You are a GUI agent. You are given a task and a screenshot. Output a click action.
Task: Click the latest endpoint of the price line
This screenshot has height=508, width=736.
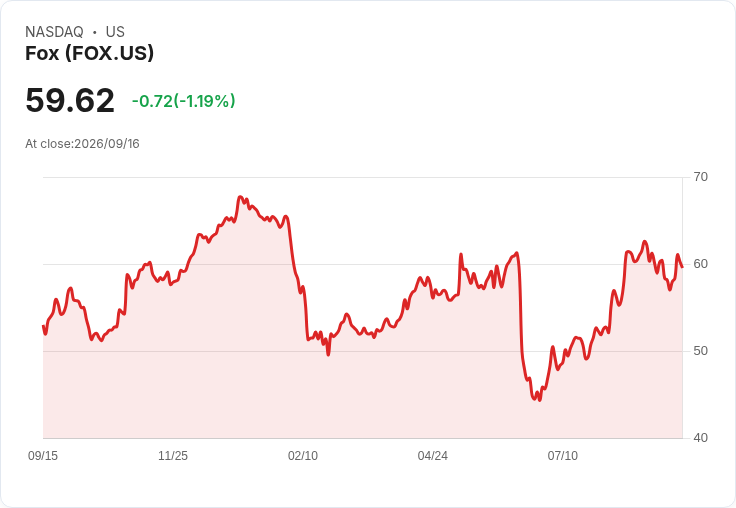pyautogui.click(x=682, y=267)
